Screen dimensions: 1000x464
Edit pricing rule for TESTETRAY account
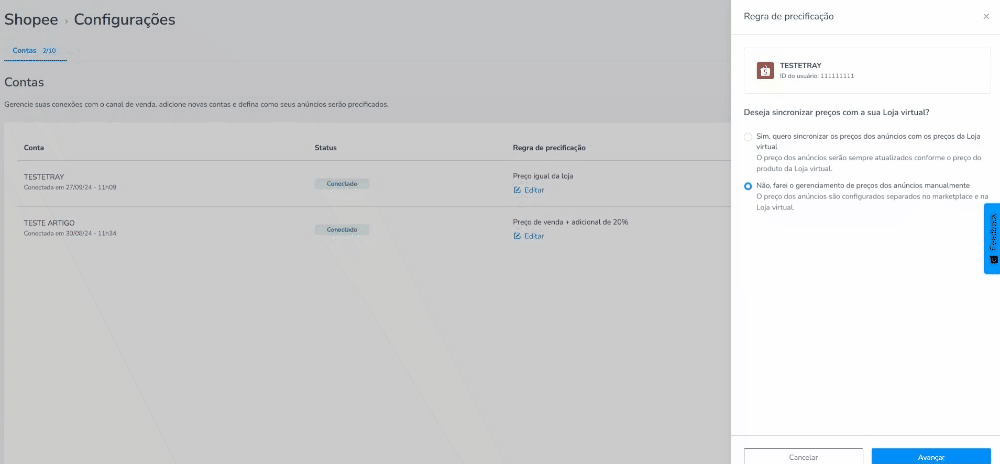529,190
